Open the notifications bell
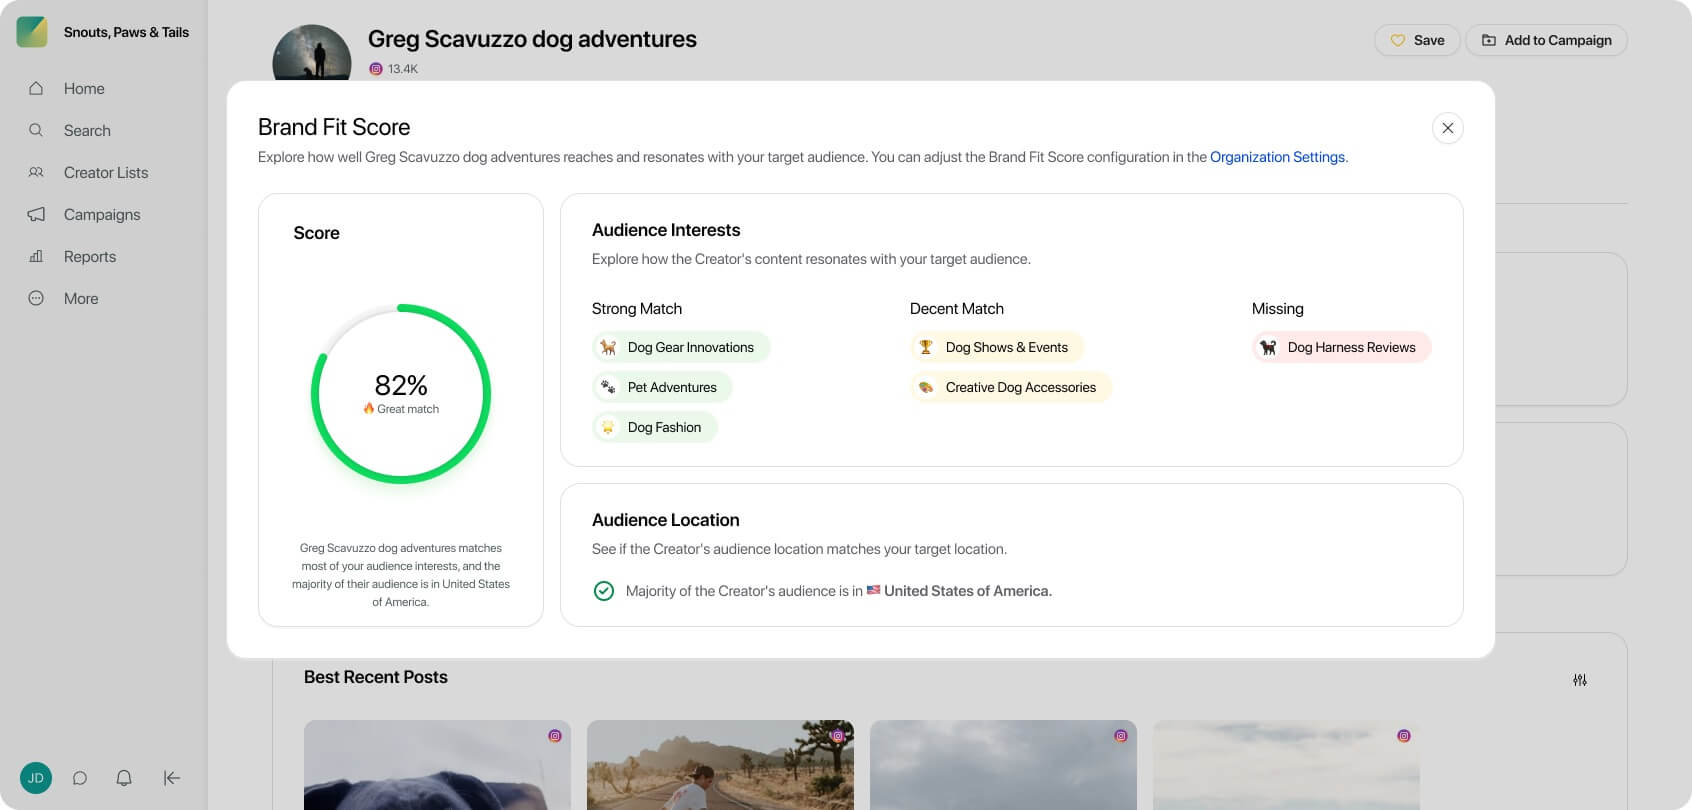 coord(124,778)
